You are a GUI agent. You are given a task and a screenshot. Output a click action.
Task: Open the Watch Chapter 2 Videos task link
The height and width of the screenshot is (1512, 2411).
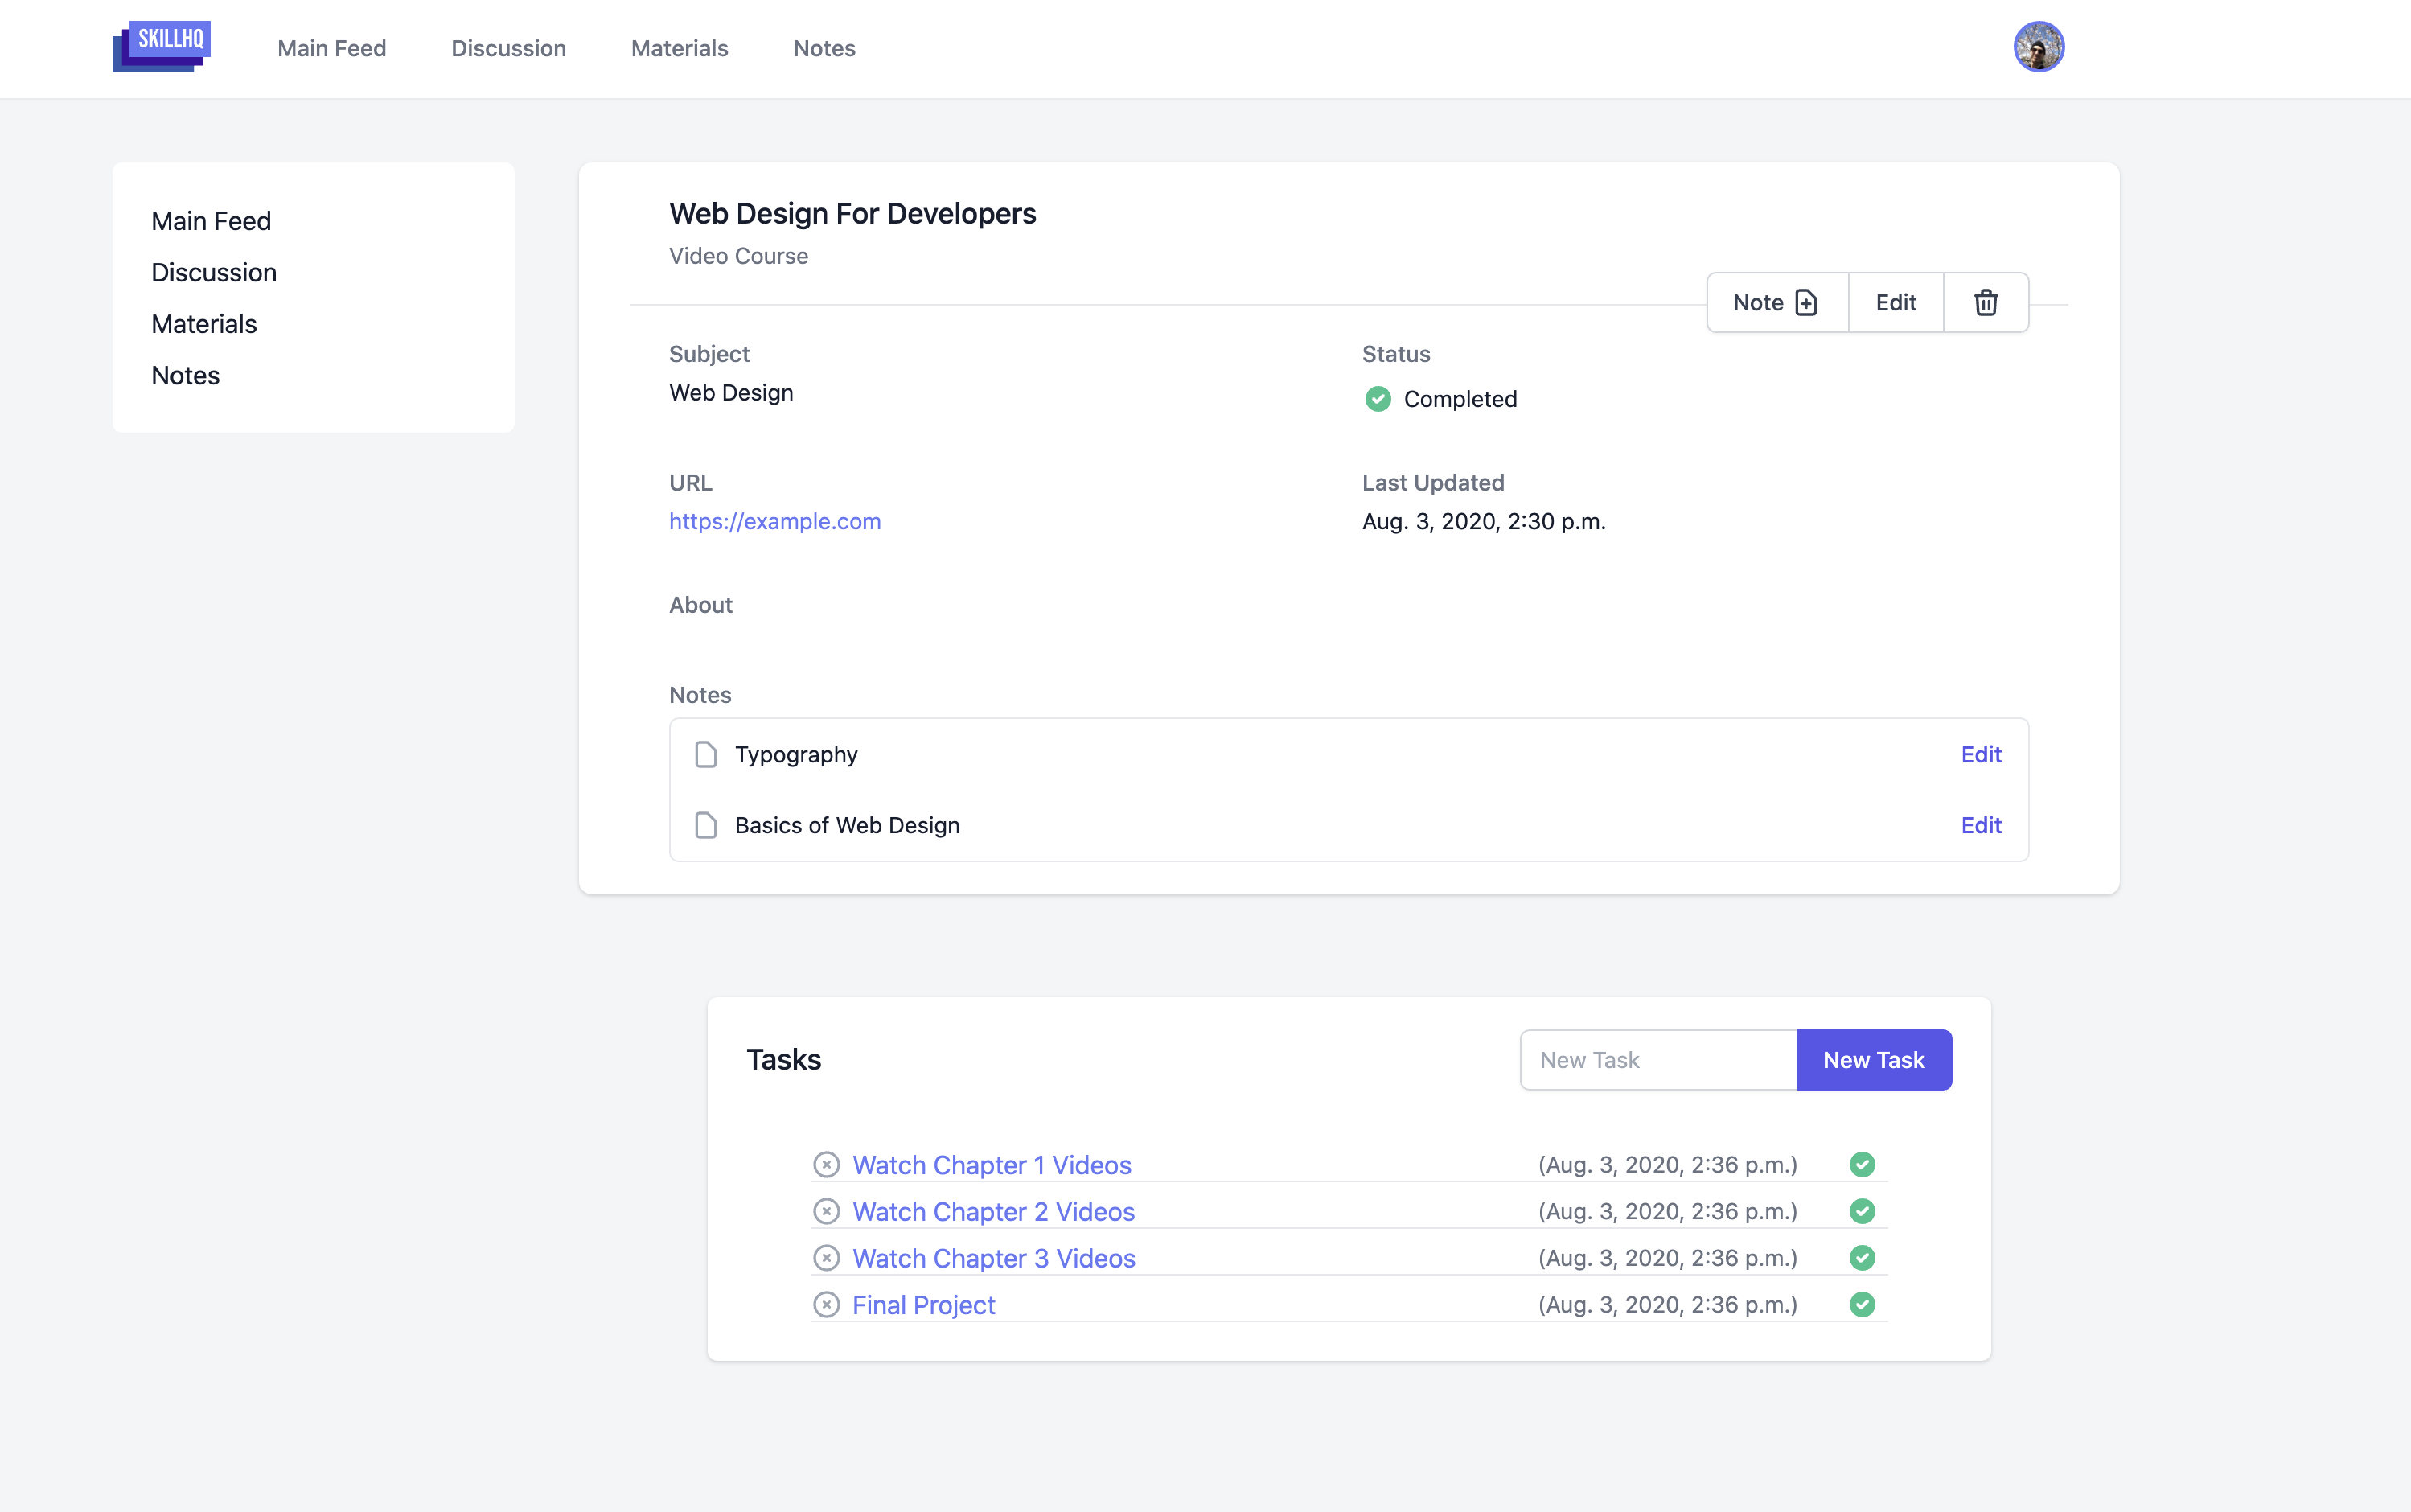coord(993,1211)
